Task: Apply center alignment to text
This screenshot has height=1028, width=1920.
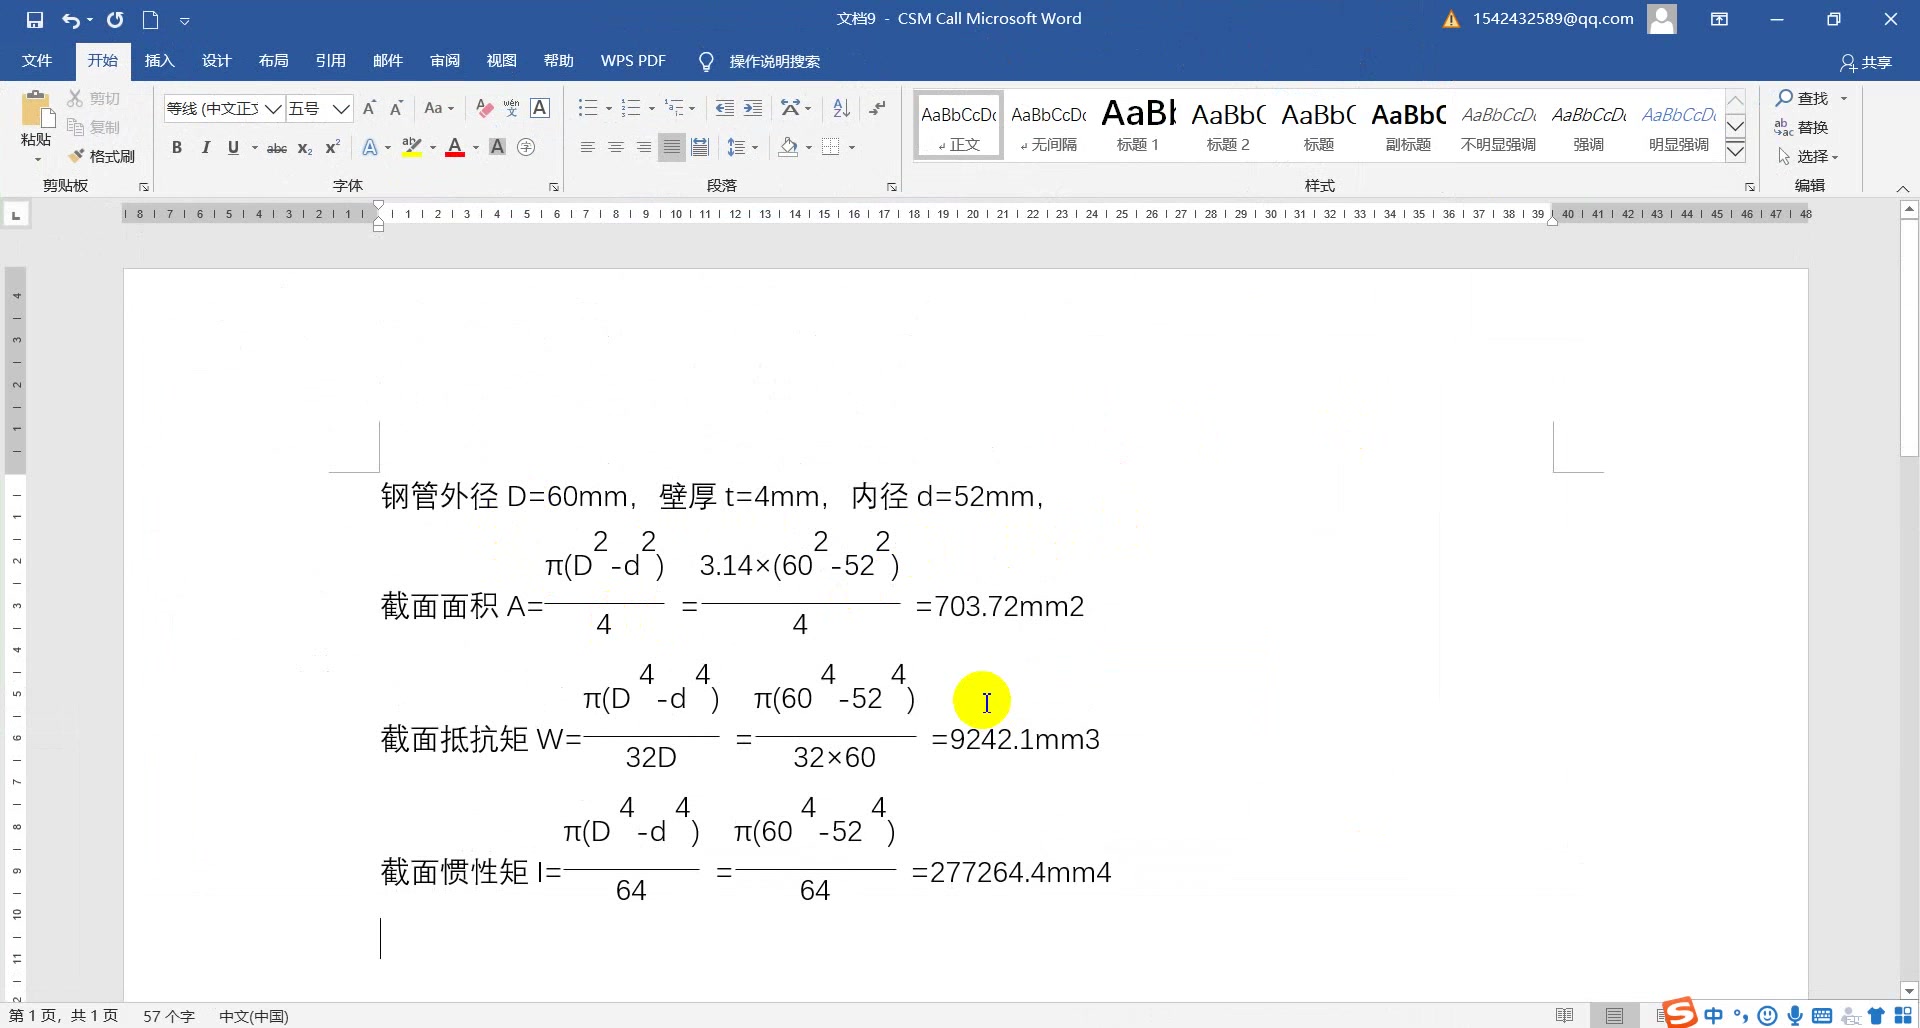Action: point(614,147)
